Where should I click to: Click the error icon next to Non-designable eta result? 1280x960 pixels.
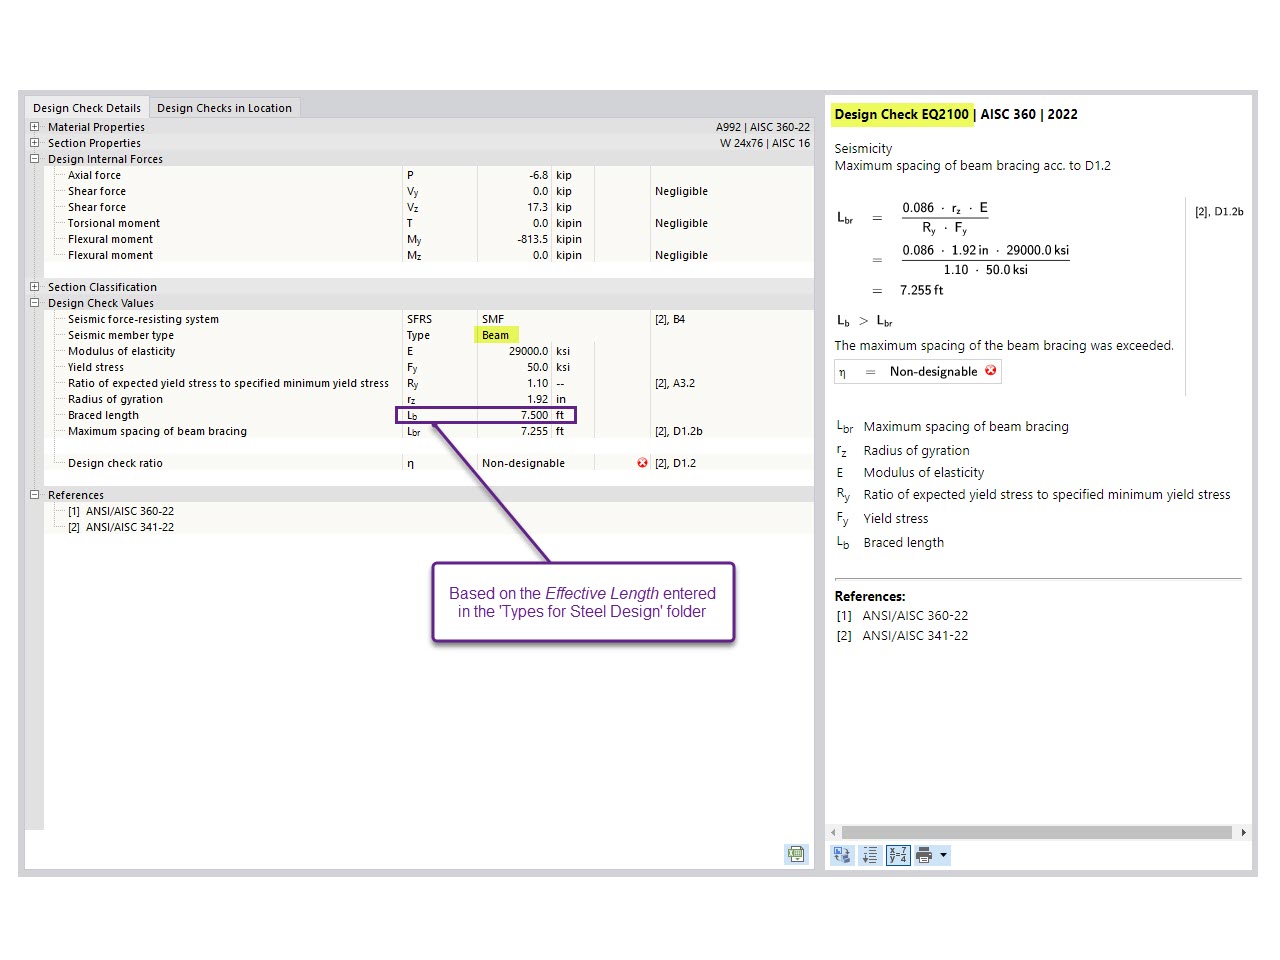coord(990,371)
